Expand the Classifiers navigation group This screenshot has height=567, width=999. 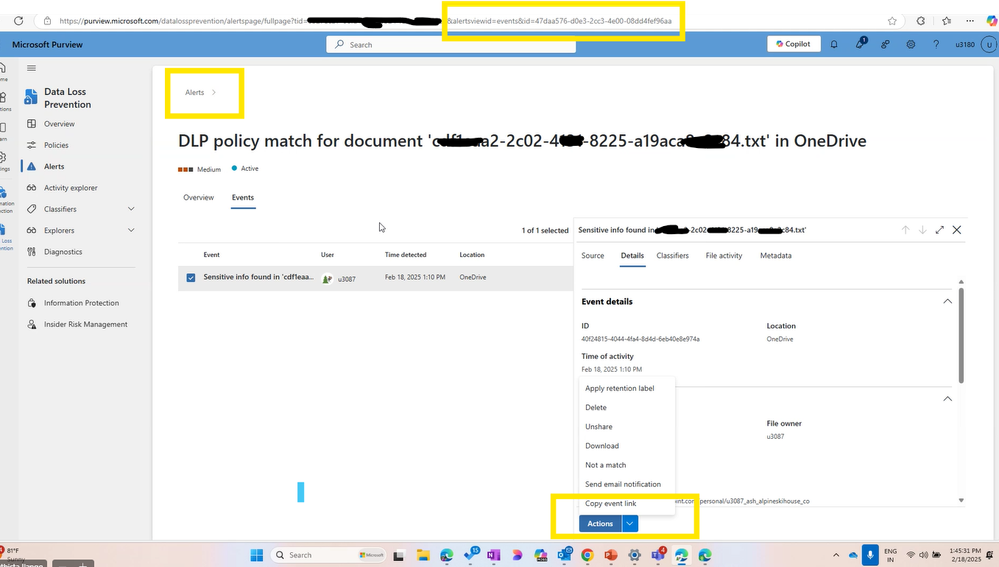click(131, 209)
